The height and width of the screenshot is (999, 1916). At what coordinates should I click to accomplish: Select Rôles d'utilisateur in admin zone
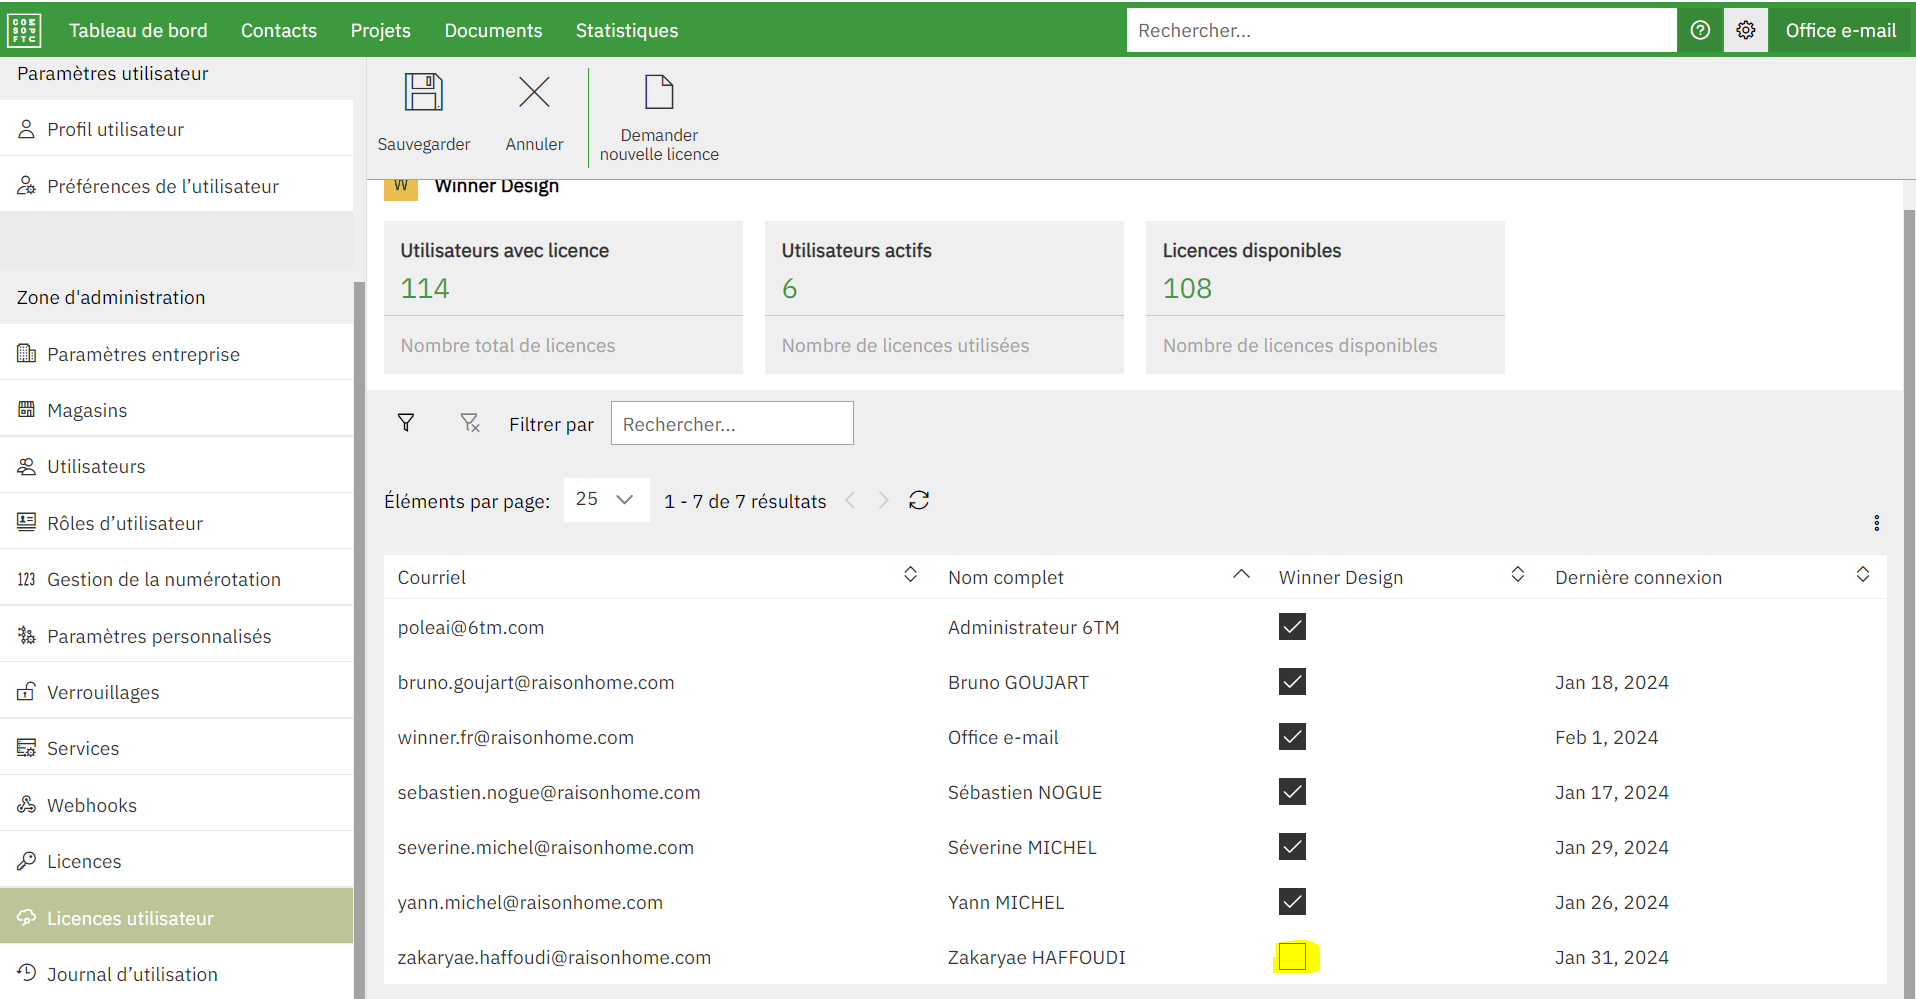(125, 523)
